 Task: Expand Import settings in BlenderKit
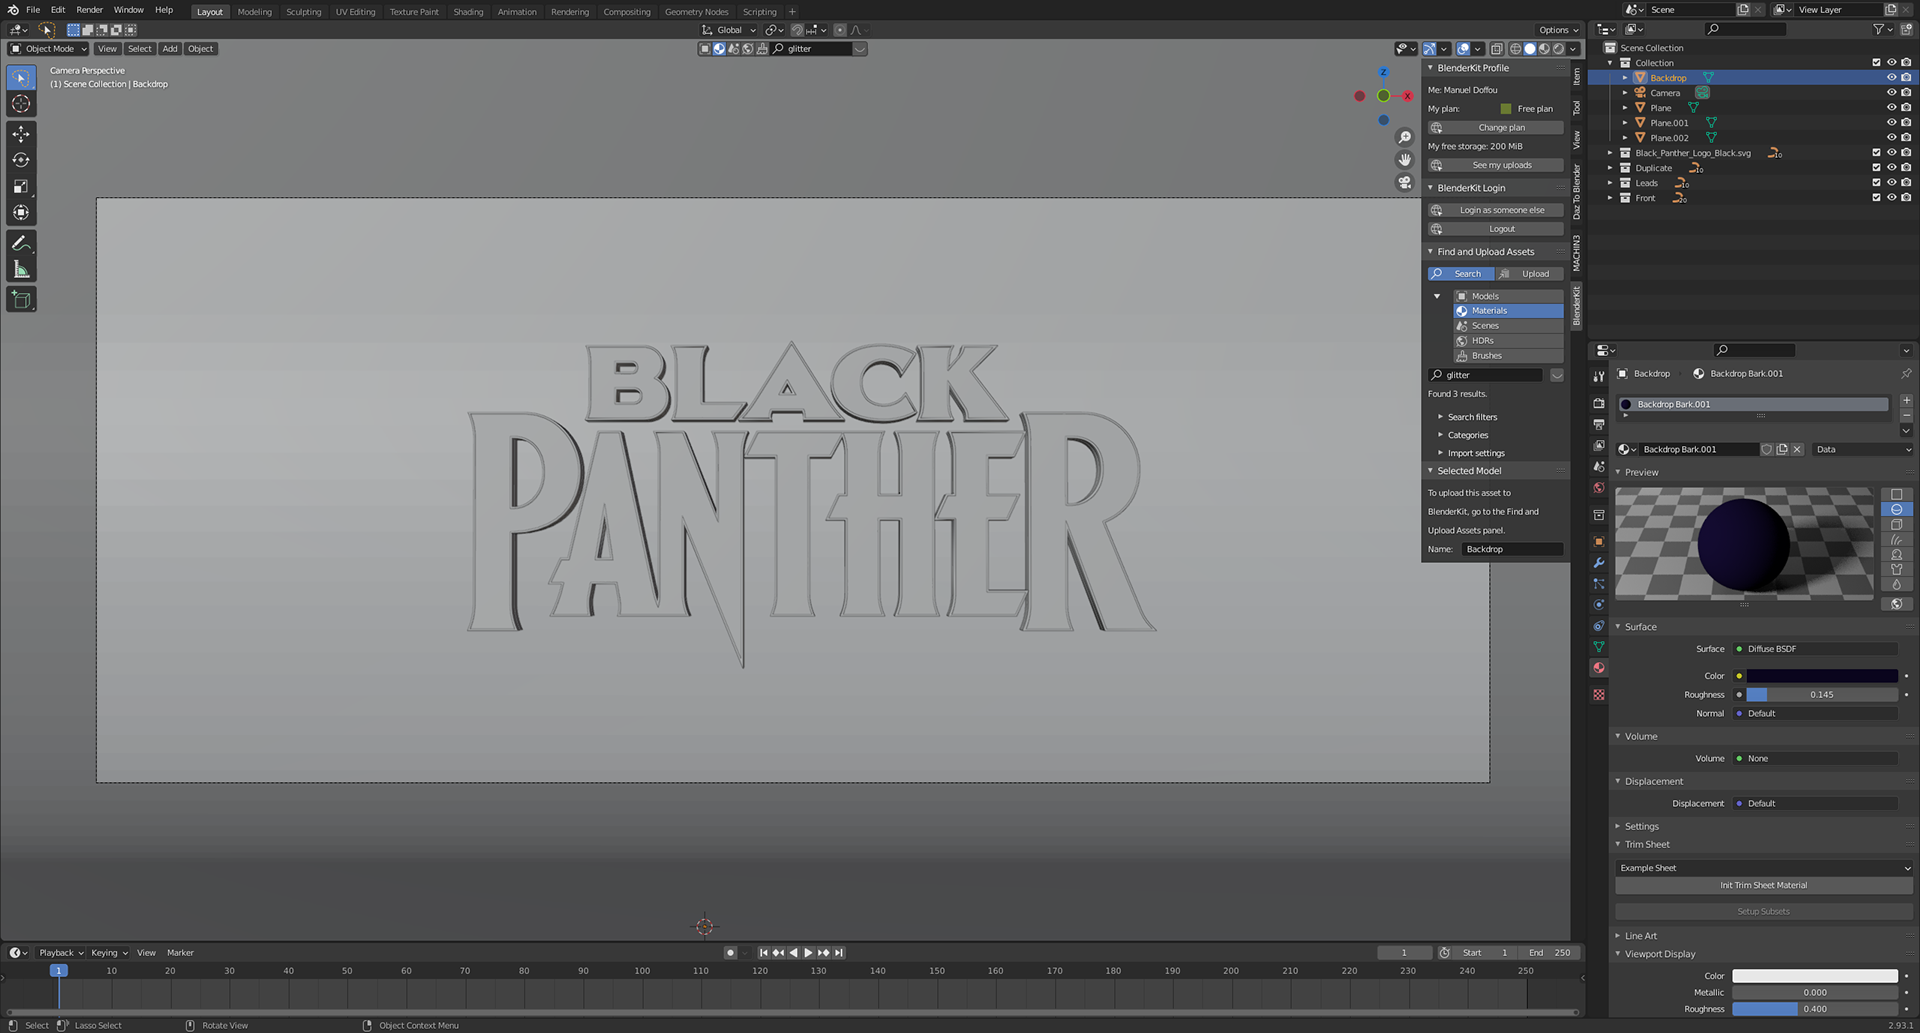click(1475, 453)
